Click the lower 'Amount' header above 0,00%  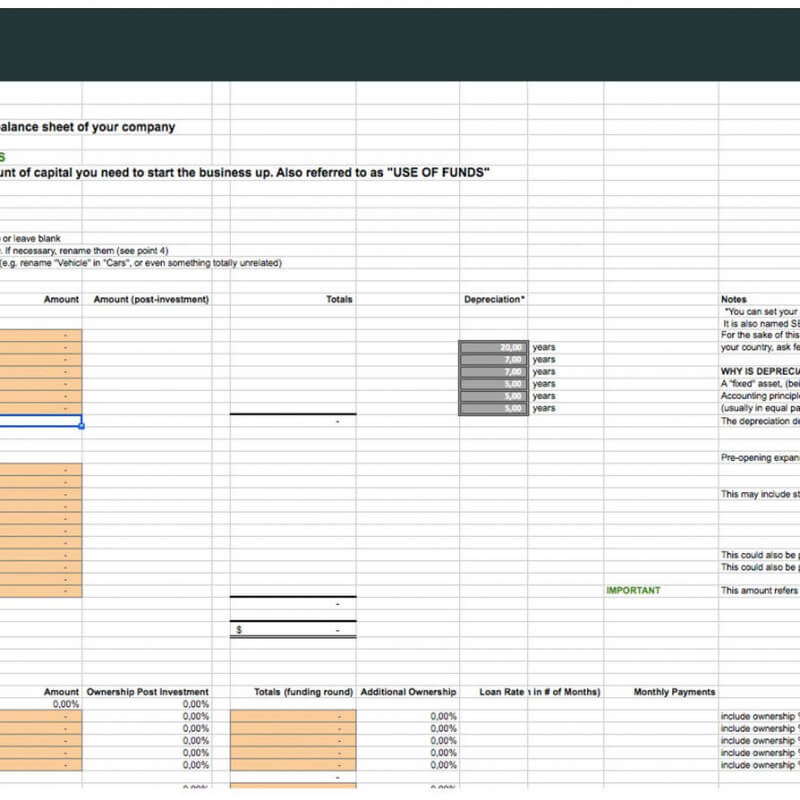[61, 692]
